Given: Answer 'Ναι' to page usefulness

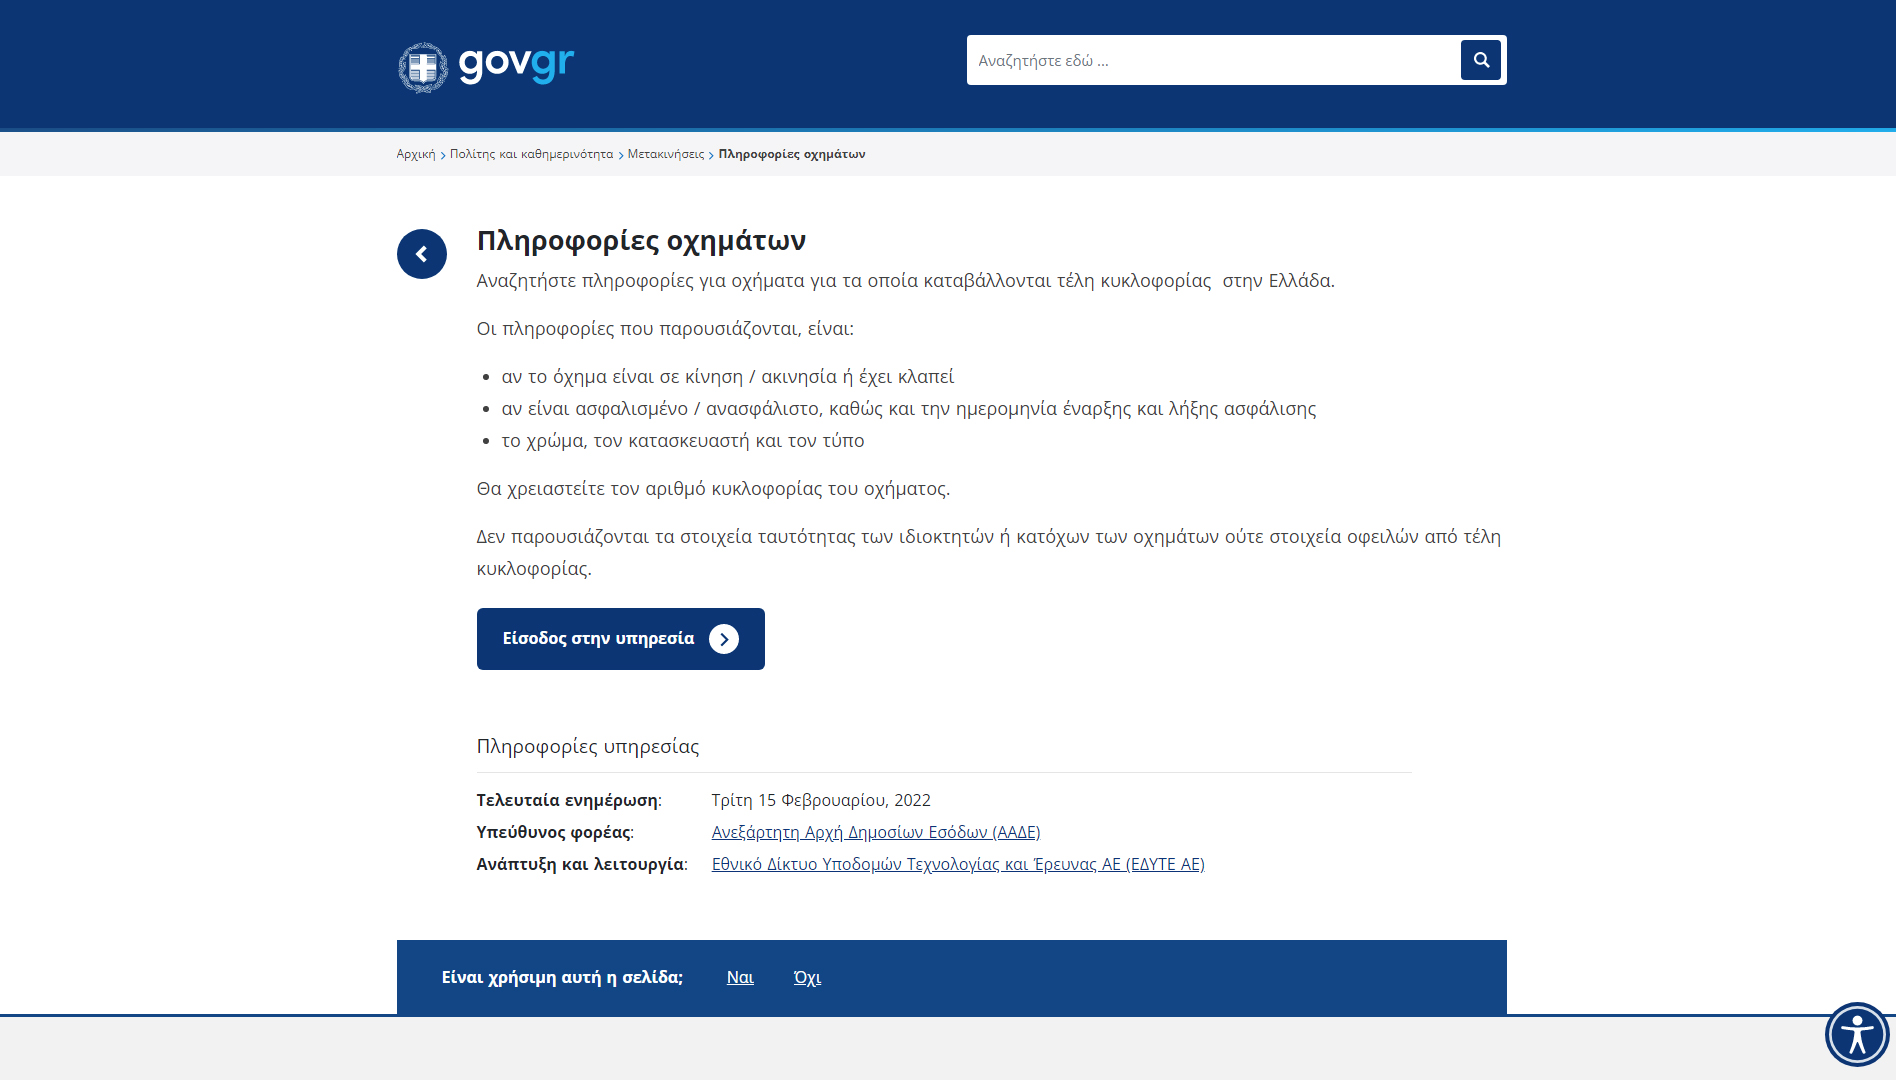Looking at the screenshot, I should [740, 977].
